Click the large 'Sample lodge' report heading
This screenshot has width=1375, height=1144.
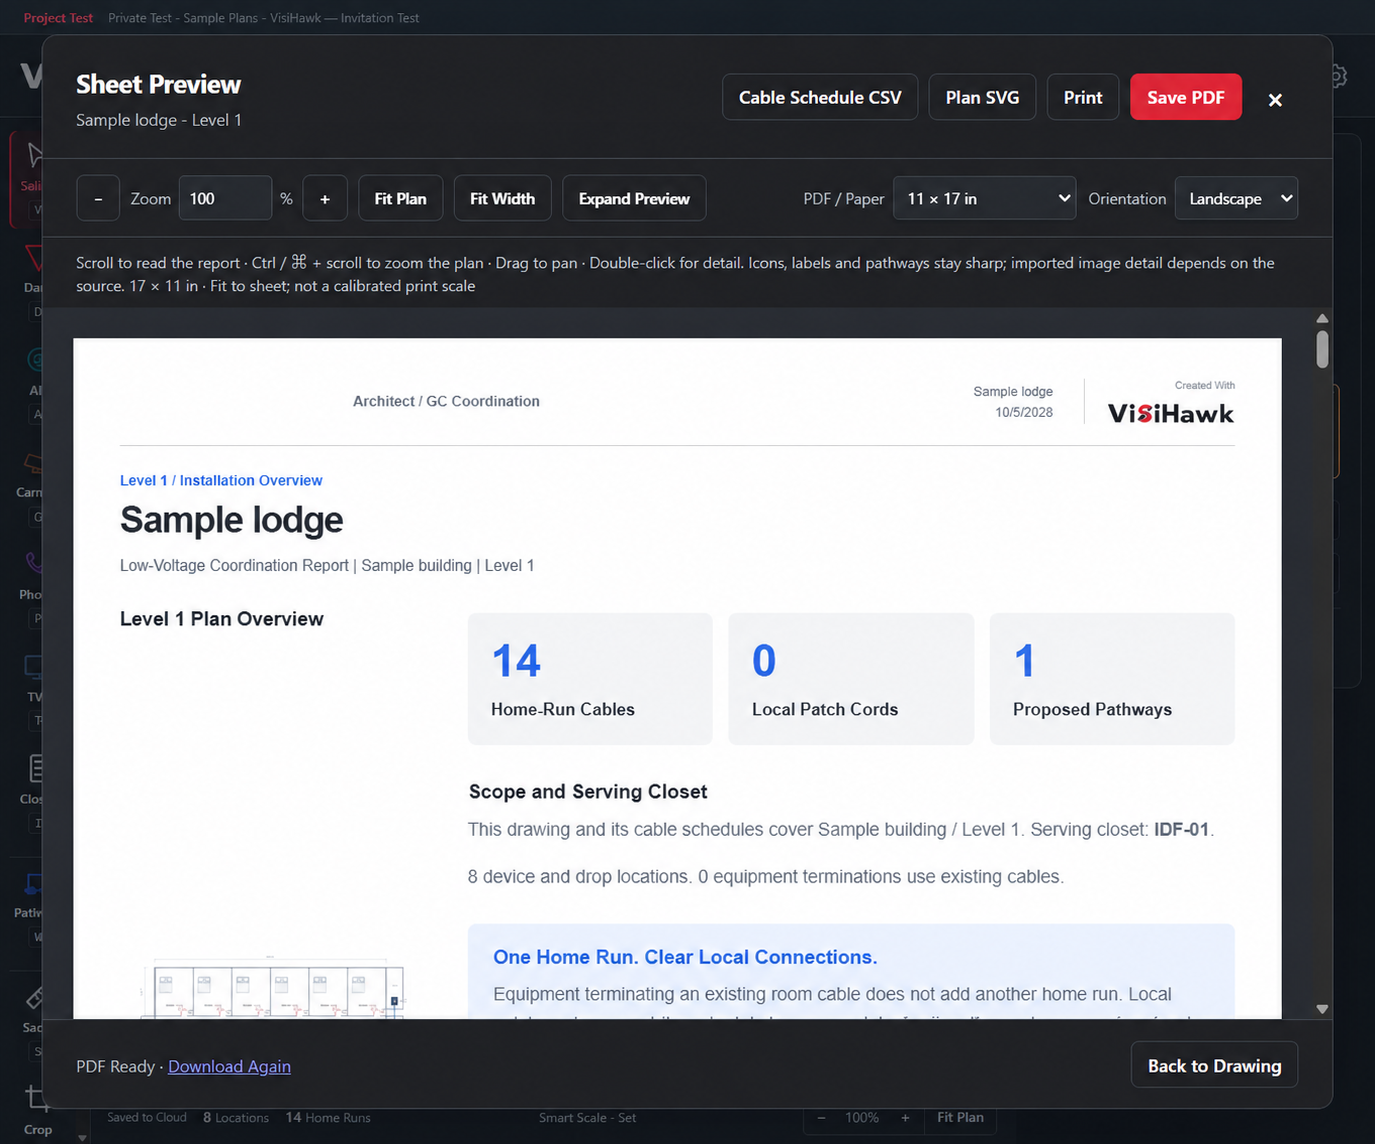coord(231,520)
